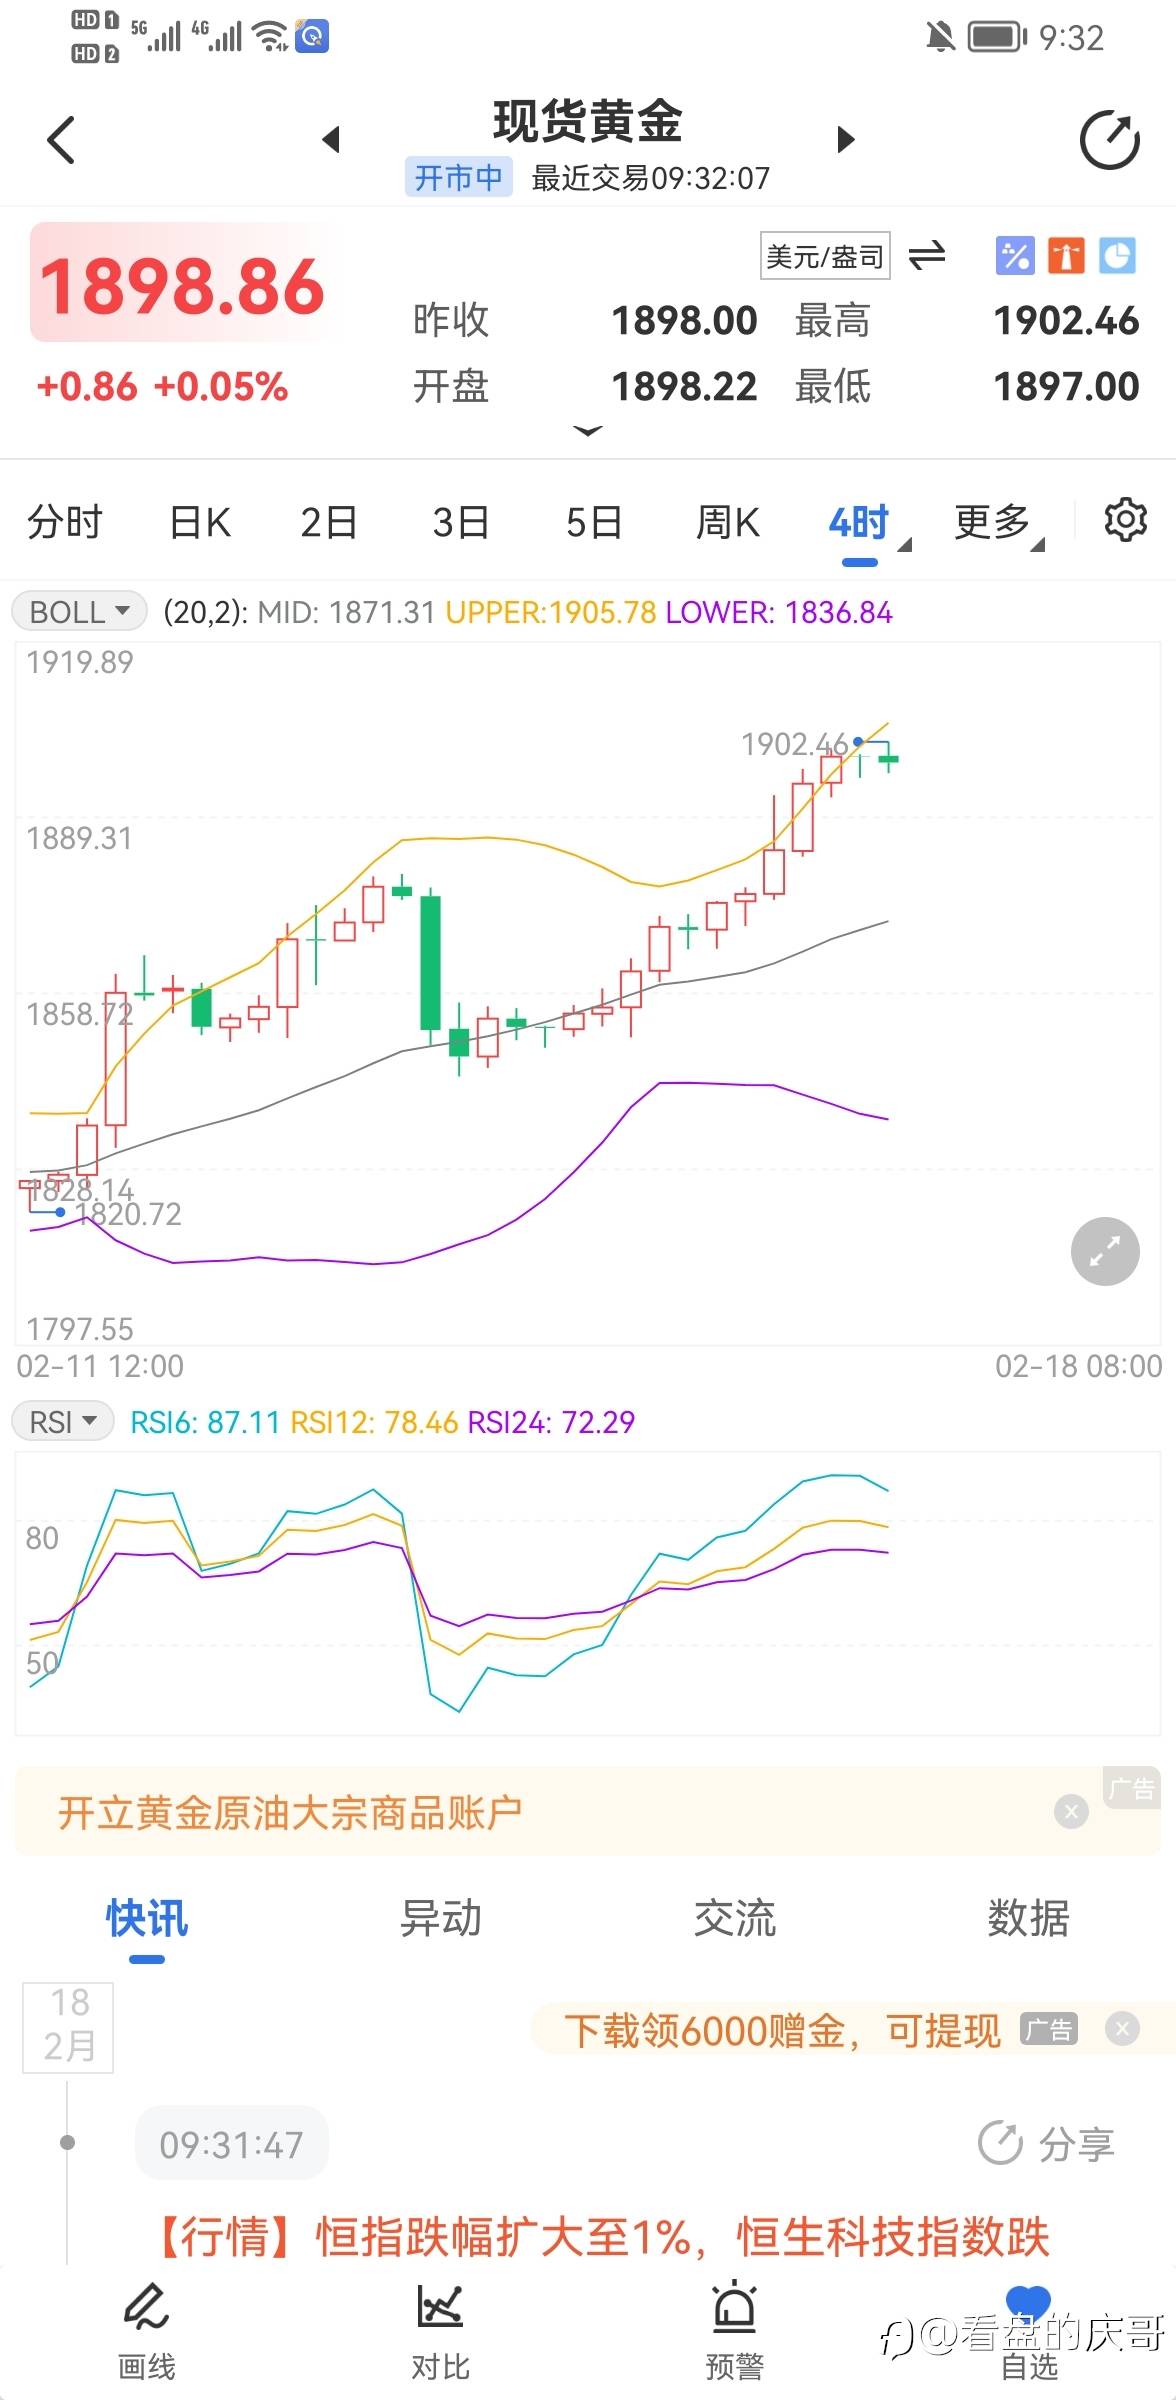Screen dimensions: 1176x2400
Task: Select the 异动 tab
Action: tap(440, 1918)
